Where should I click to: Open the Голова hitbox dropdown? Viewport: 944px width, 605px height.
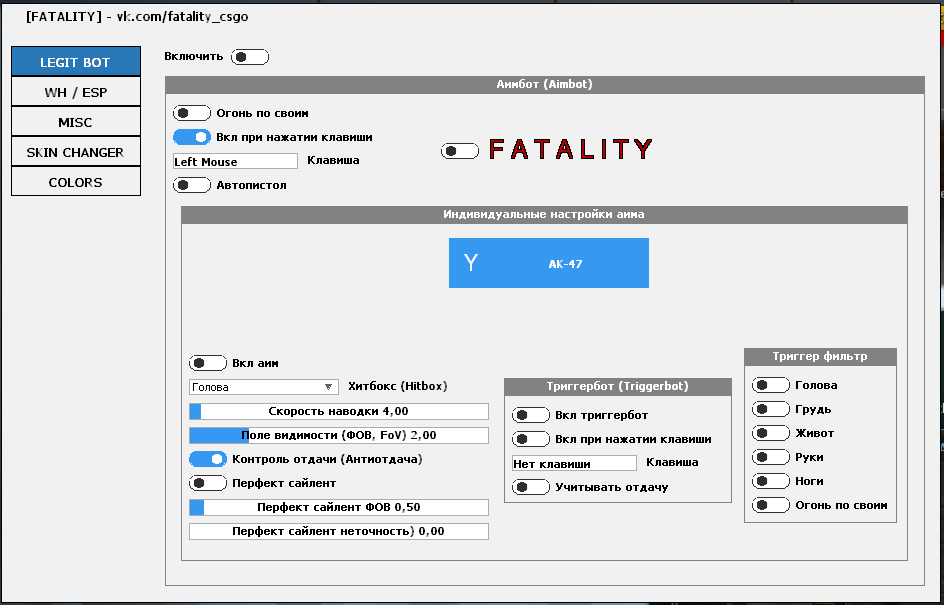264,387
